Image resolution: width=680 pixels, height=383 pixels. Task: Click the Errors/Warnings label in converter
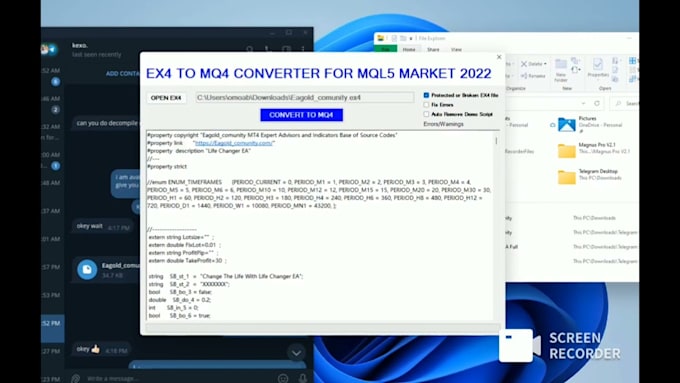443,124
